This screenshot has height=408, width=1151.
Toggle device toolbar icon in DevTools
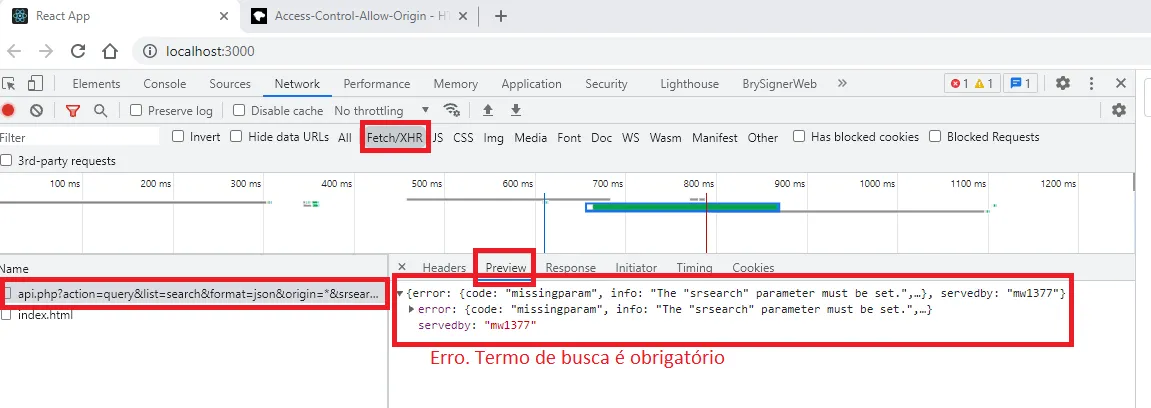(36, 84)
